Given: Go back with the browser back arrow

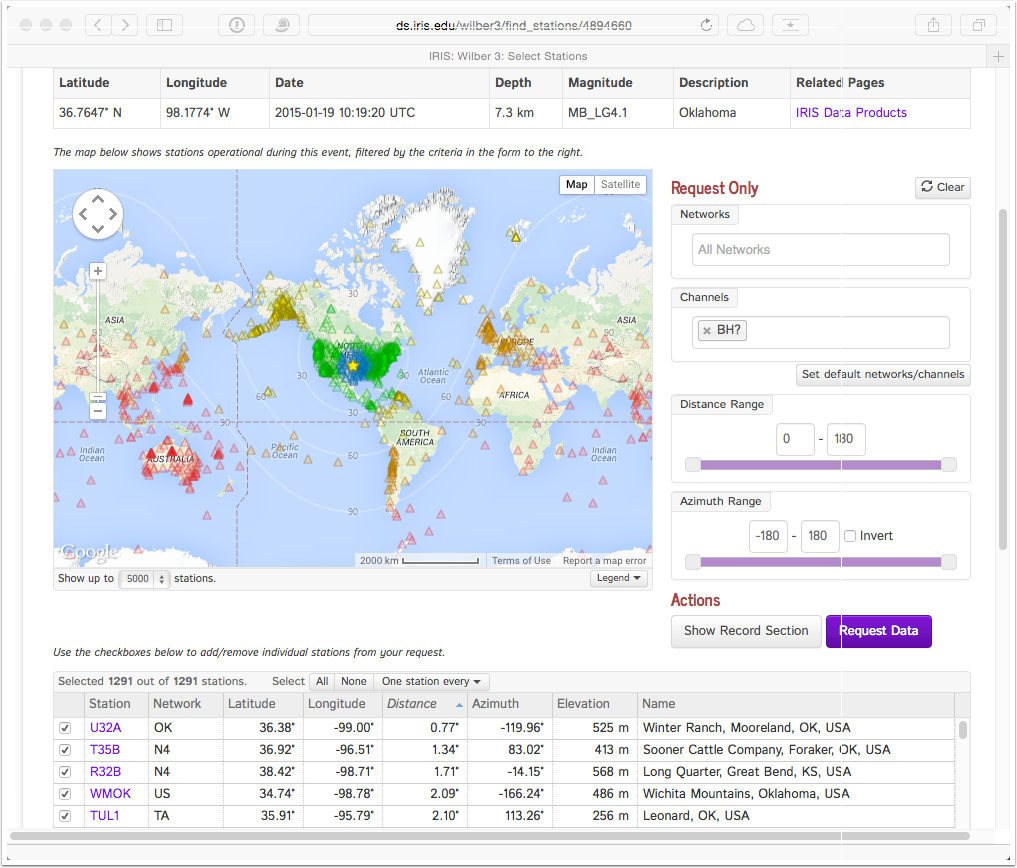Looking at the screenshot, I should point(98,25).
